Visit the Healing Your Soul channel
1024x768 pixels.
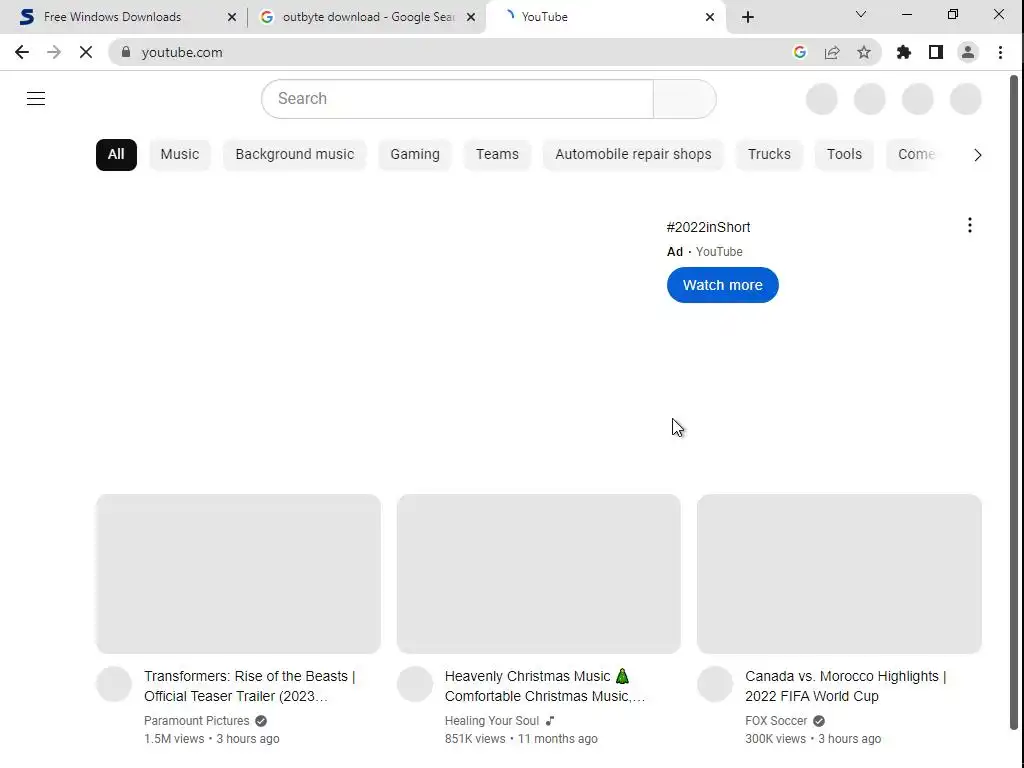pos(492,721)
